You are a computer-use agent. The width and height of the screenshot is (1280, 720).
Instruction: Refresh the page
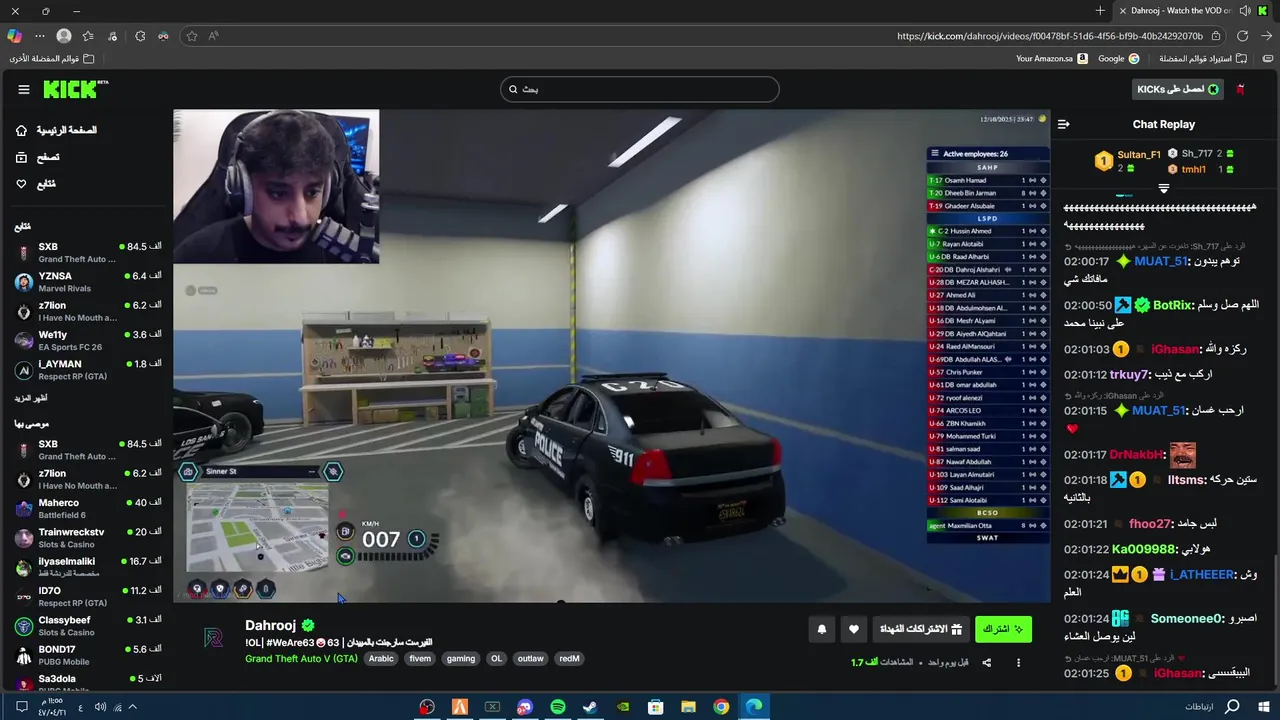tap(1242, 36)
